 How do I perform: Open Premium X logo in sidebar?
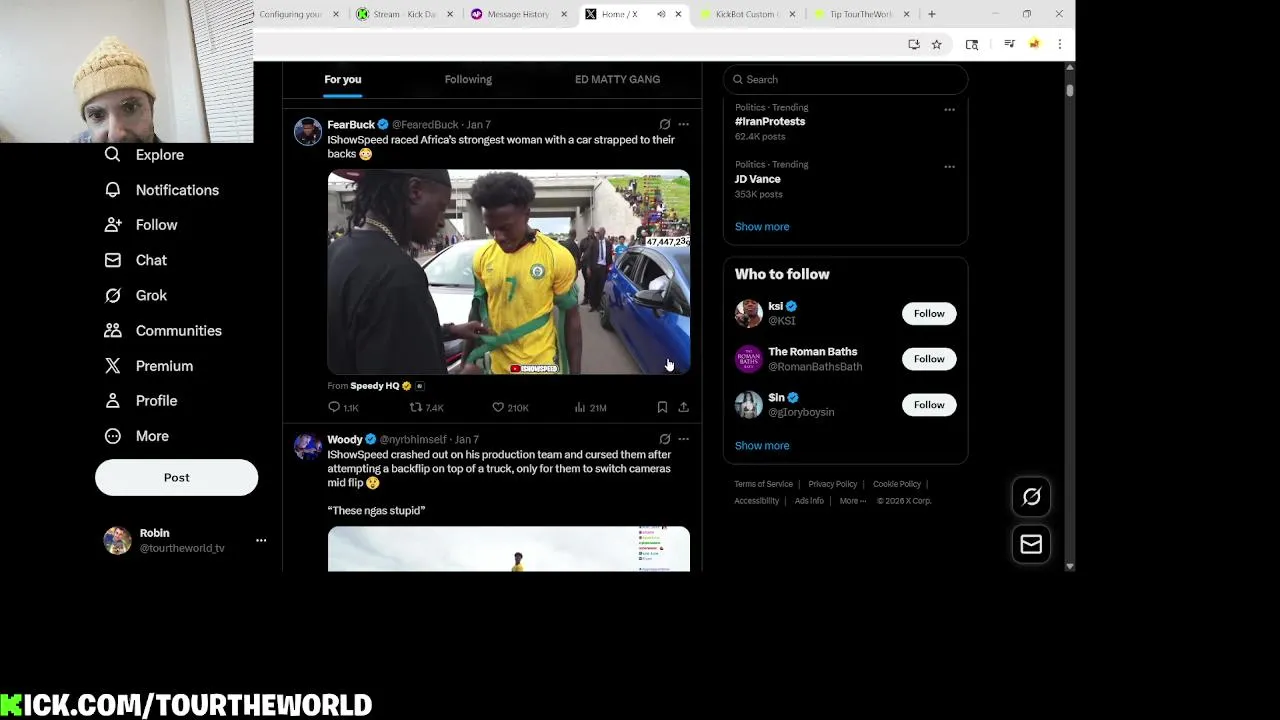click(113, 366)
